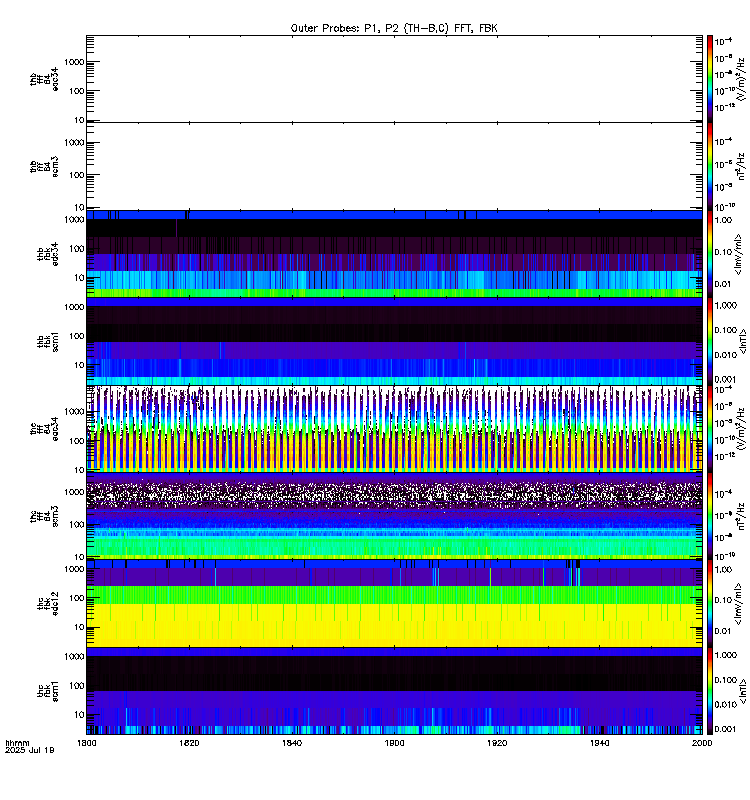Click the 100 y-axis tick of thb fff scm3
This screenshot has width=750, height=800.
[77, 175]
